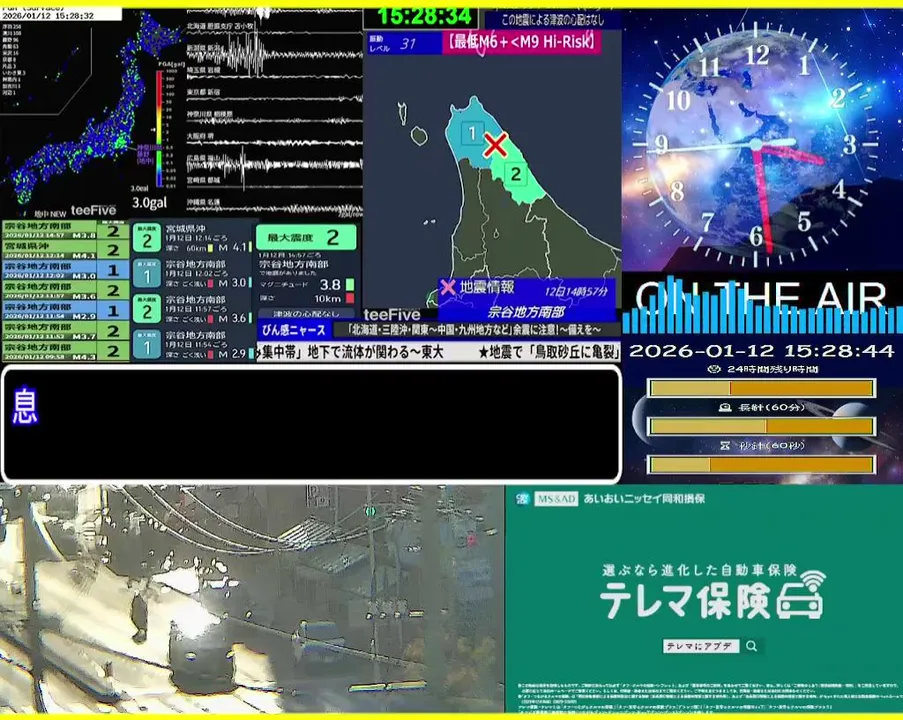Click the 長針(60分) progress bar
903x720 pixels.
[x=762, y=426]
